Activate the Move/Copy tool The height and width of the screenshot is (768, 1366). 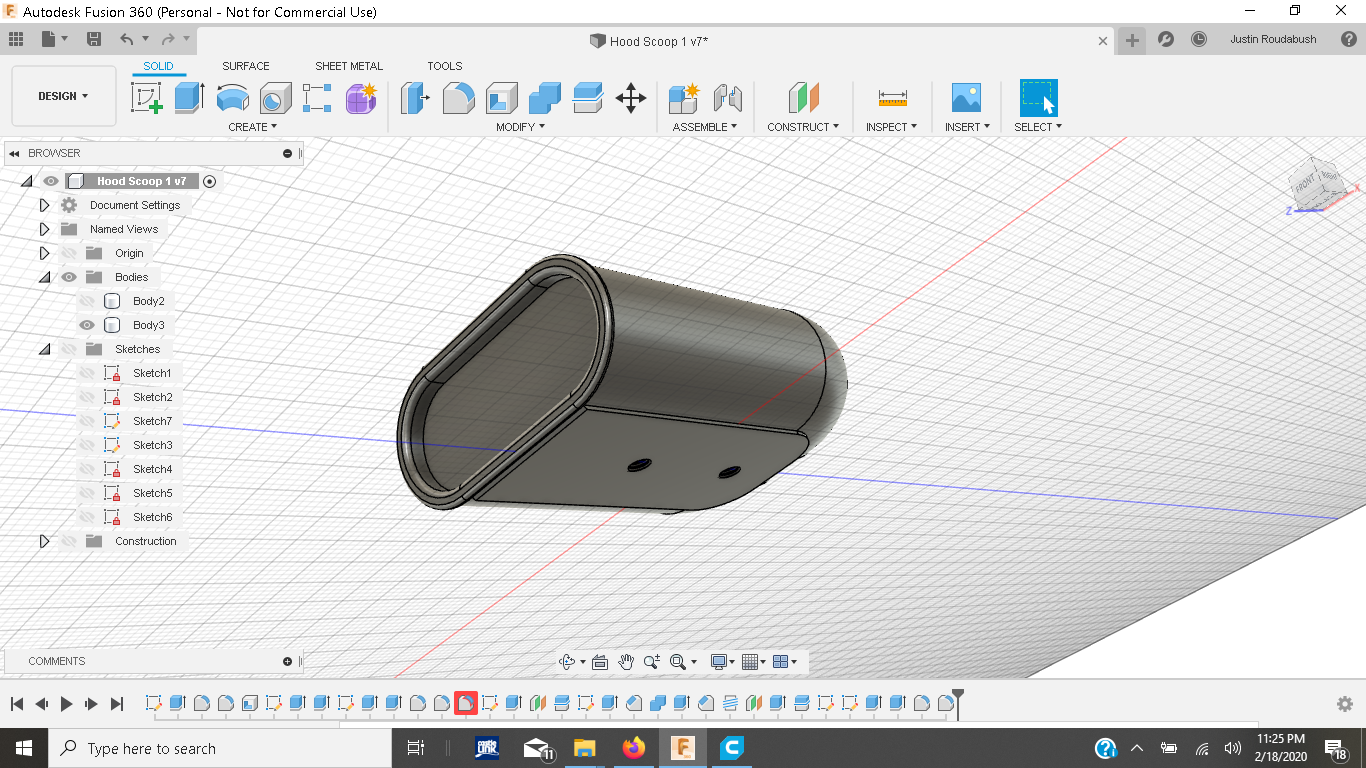coord(630,98)
